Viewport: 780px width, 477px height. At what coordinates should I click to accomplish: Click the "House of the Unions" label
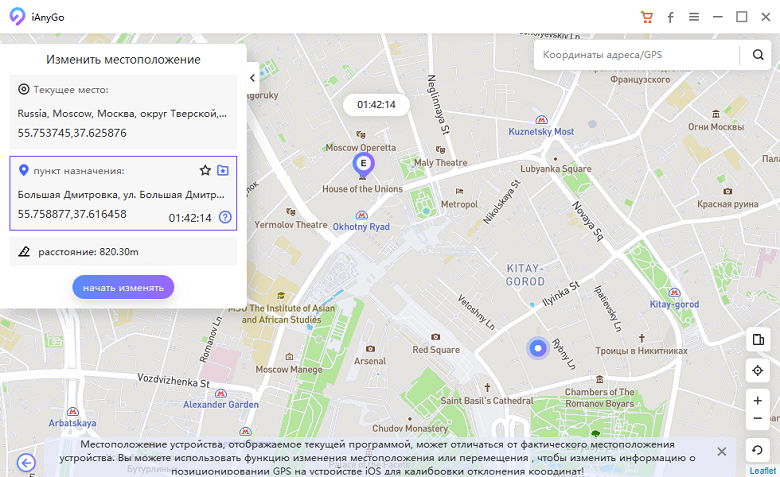coord(362,189)
